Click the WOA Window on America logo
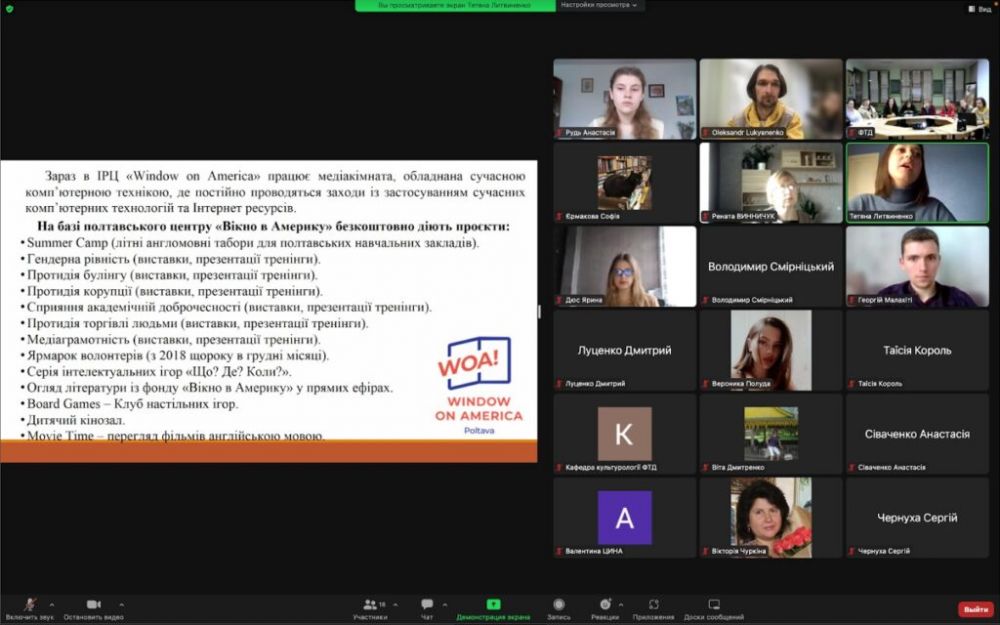This screenshot has height=625, width=1000. click(x=479, y=385)
